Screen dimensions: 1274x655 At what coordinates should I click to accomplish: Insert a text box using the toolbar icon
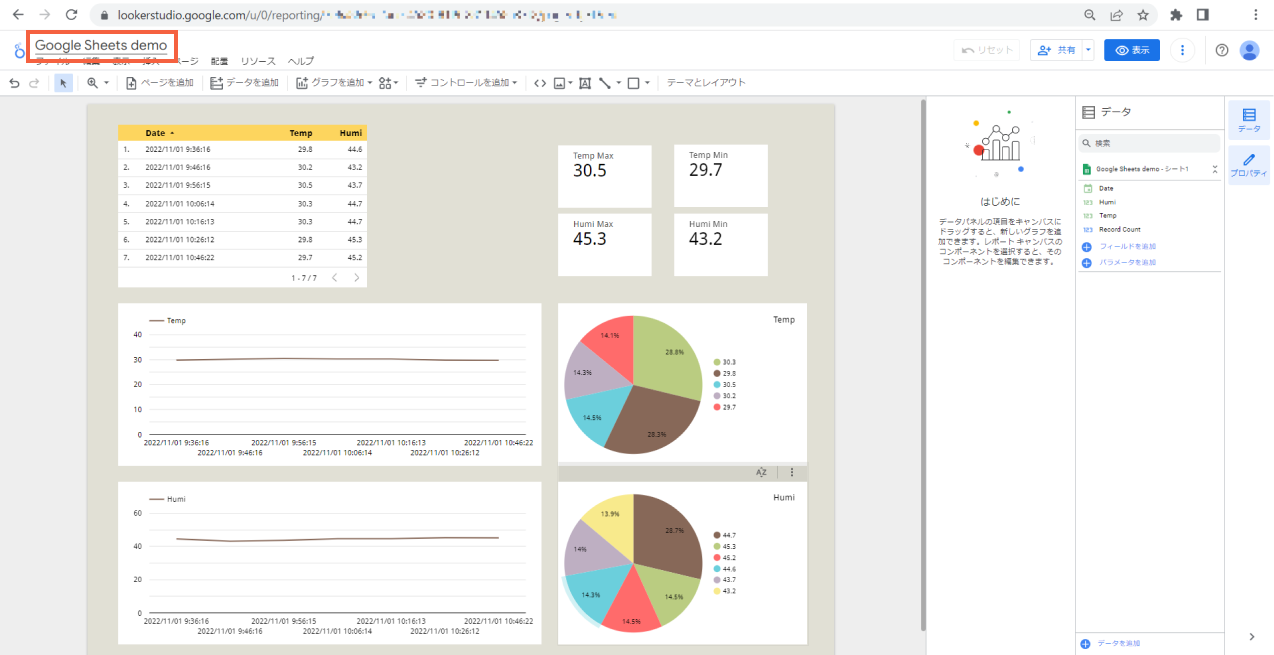point(585,83)
